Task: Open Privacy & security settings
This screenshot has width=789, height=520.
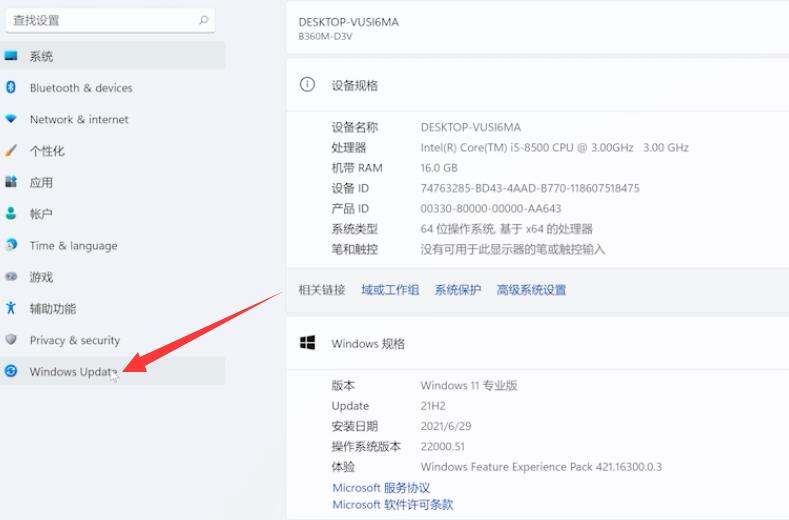Action: click(113, 340)
